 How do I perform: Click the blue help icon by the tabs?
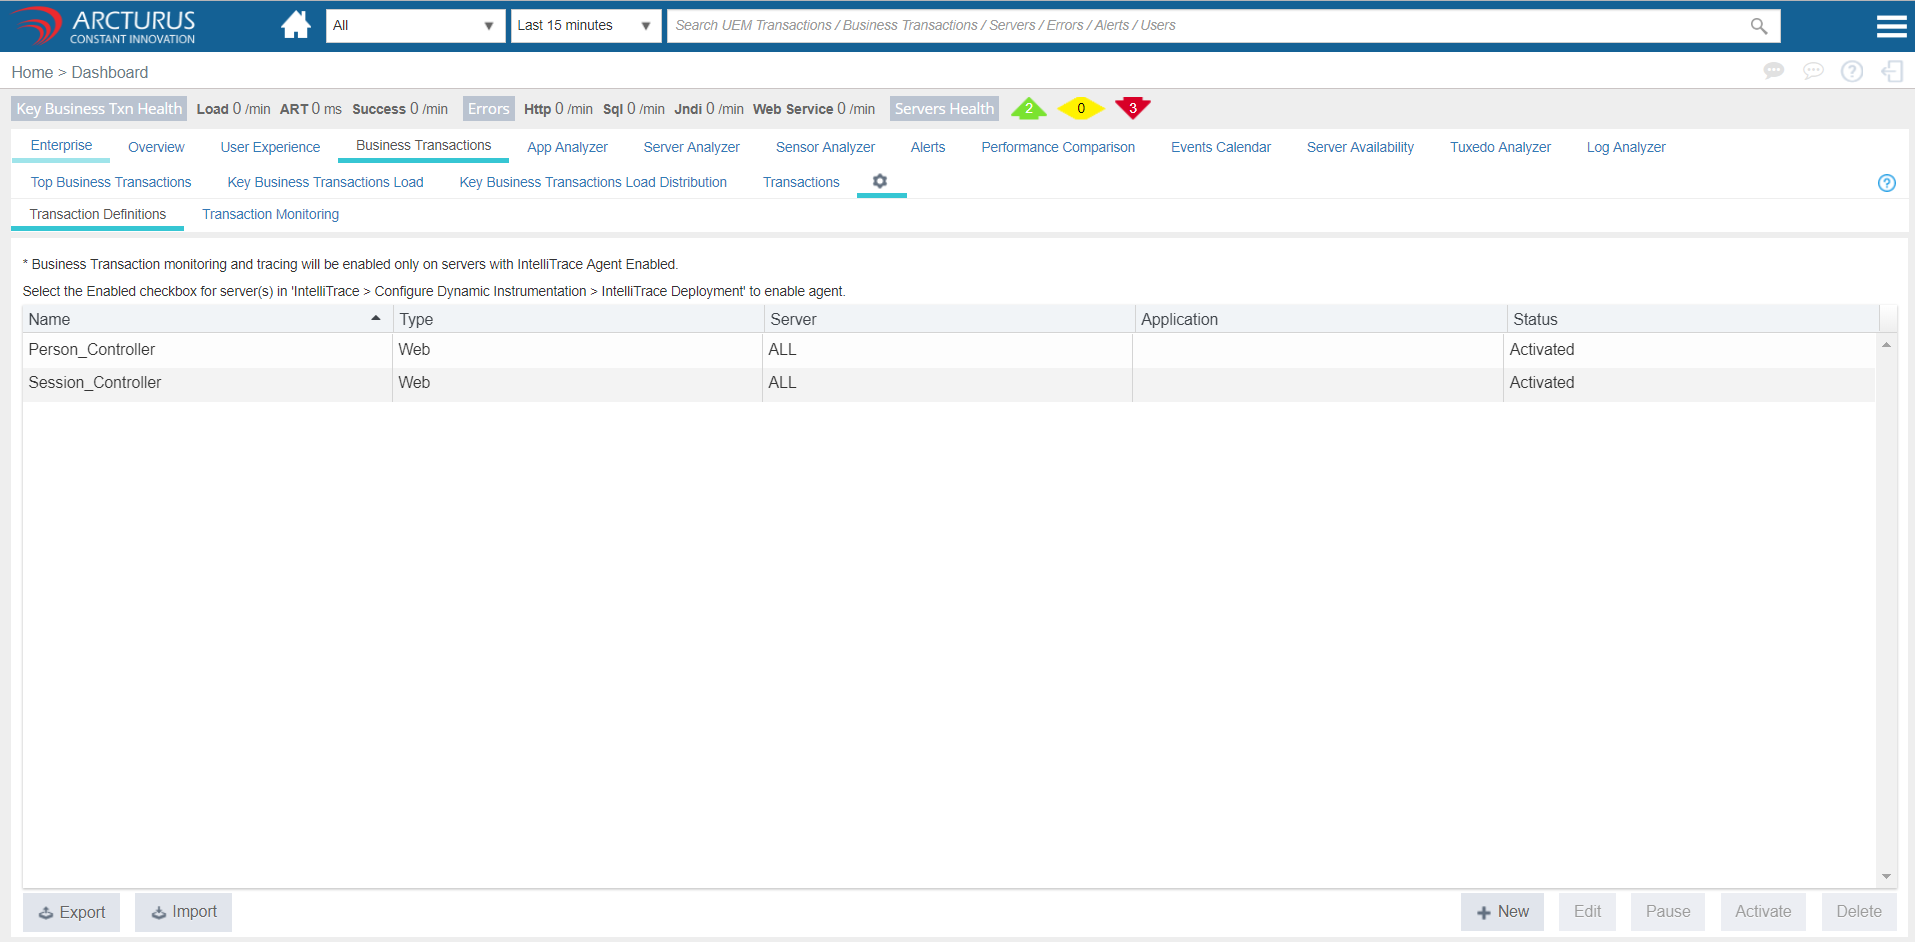[x=1886, y=183]
